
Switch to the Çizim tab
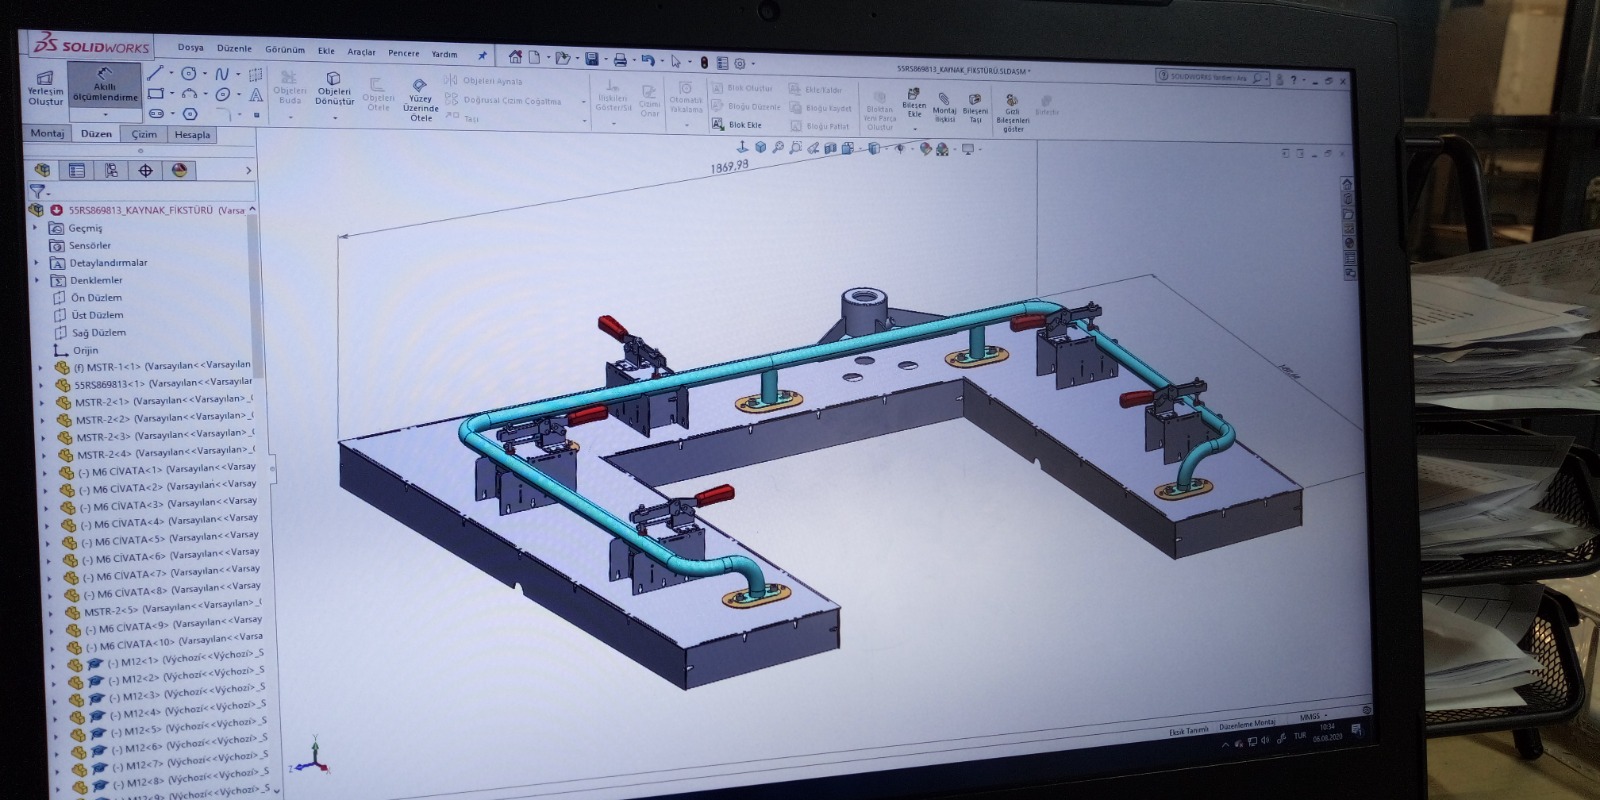[144, 134]
